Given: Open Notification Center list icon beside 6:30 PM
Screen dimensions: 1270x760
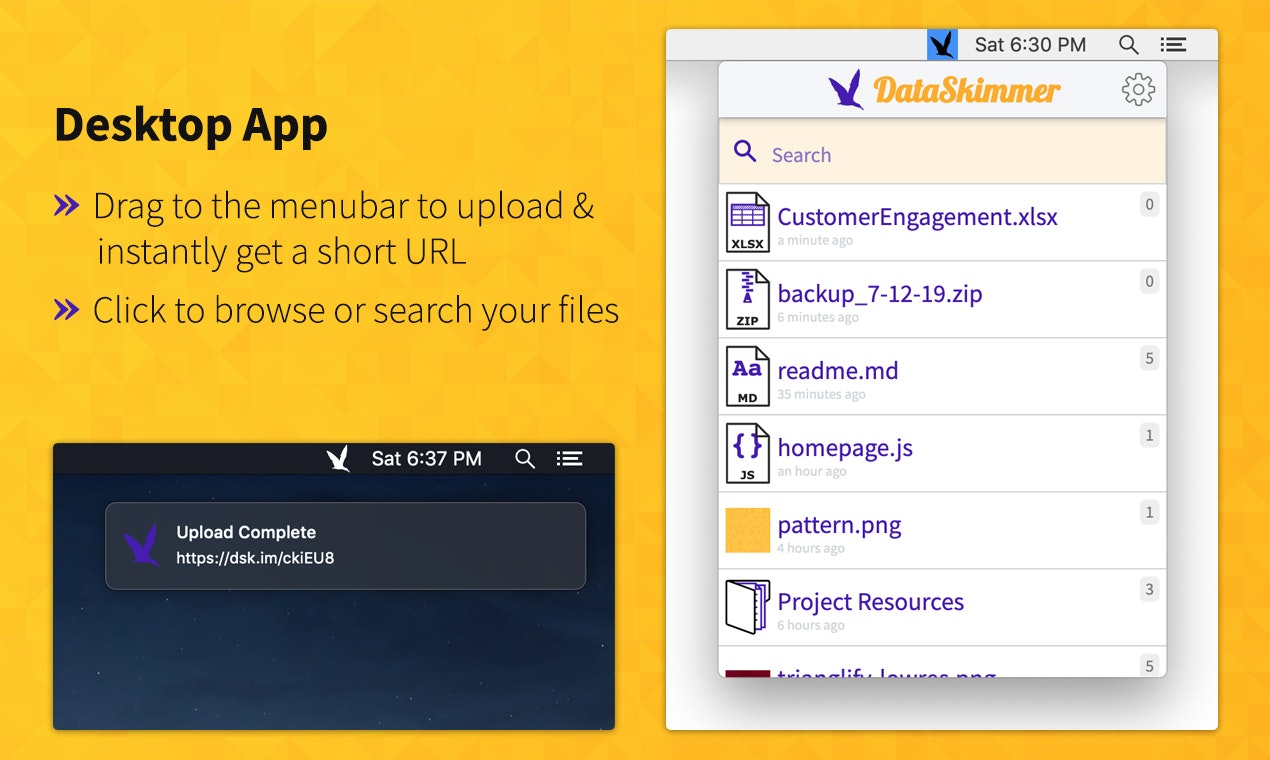Looking at the screenshot, I should (x=1173, y=44).
